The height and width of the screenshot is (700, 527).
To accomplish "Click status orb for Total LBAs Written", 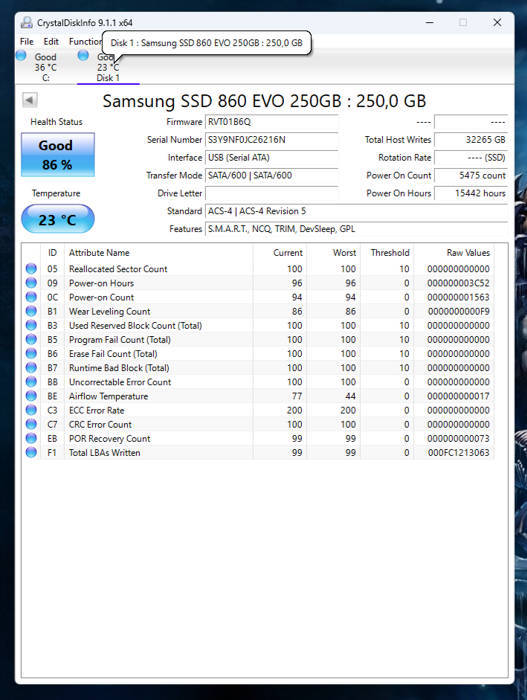I will [31, 452].
